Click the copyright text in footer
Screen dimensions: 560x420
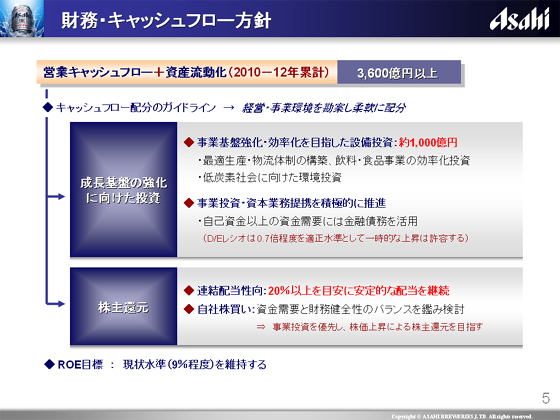(462, 416)
